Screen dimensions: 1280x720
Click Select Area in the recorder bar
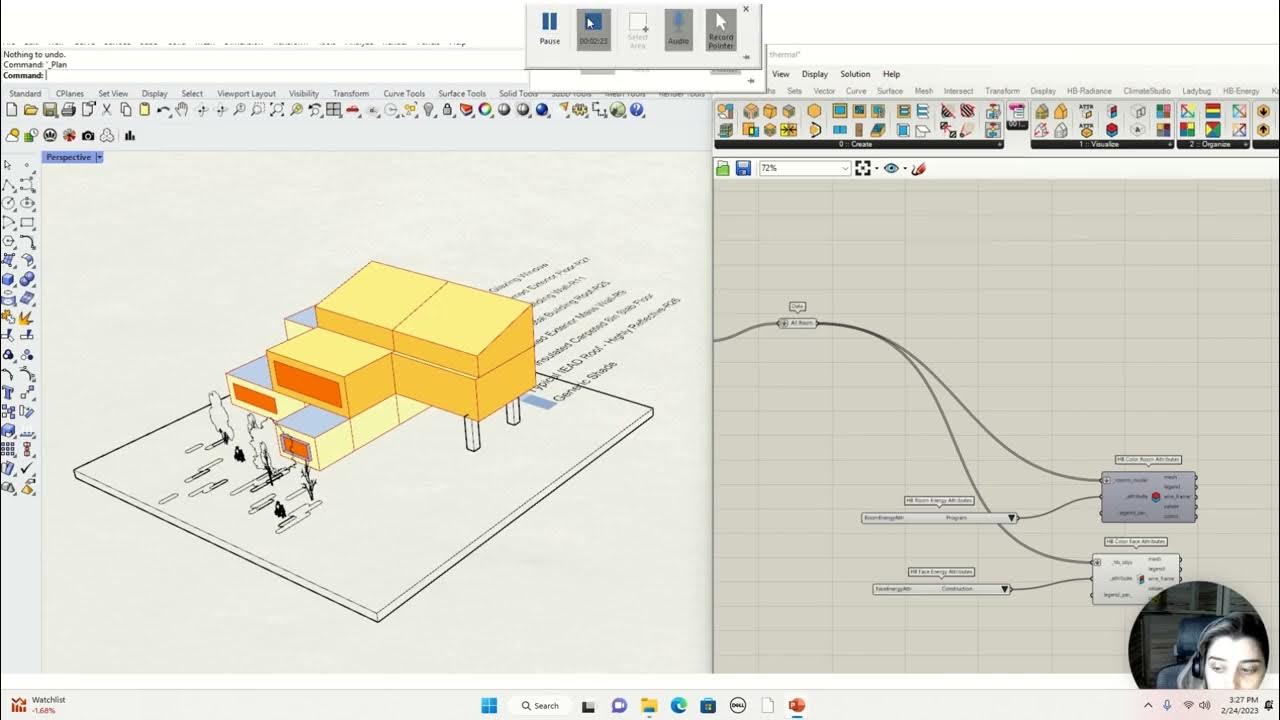[x=638, y=30]
